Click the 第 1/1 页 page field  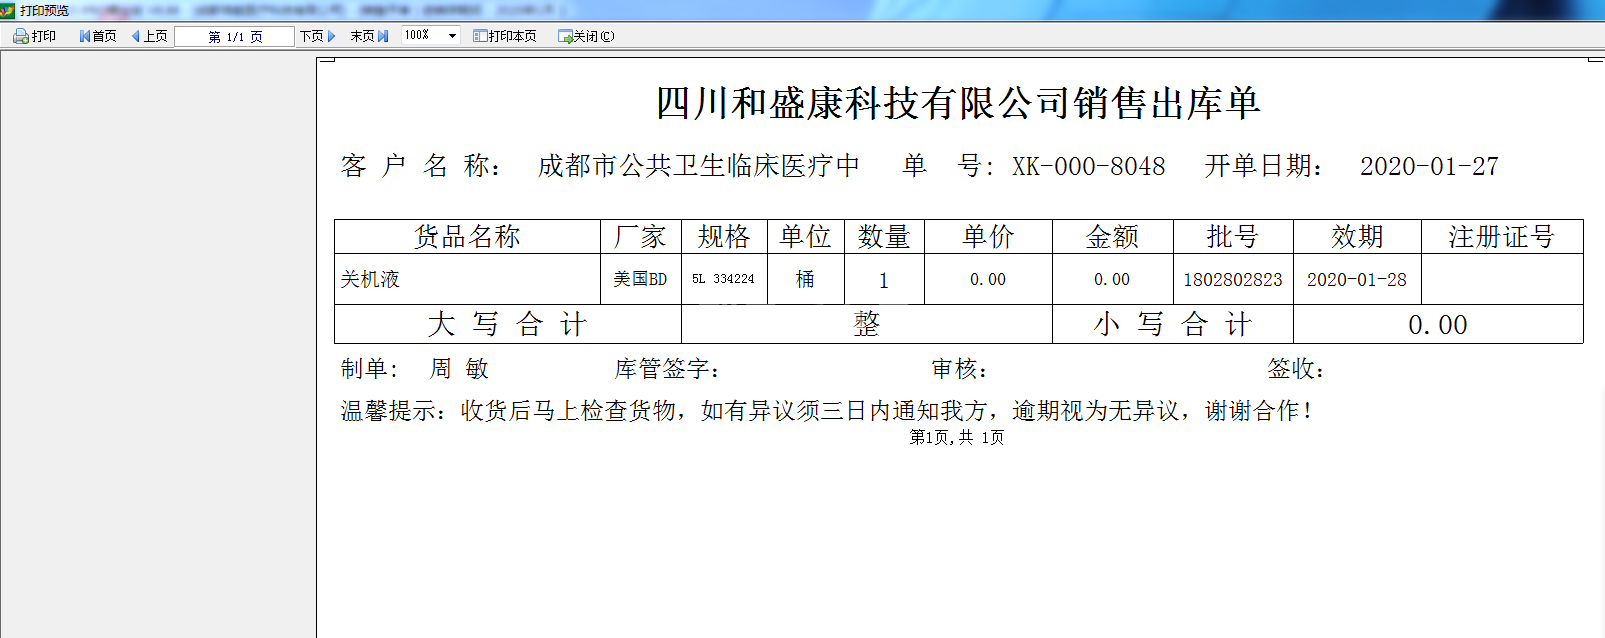235,37
